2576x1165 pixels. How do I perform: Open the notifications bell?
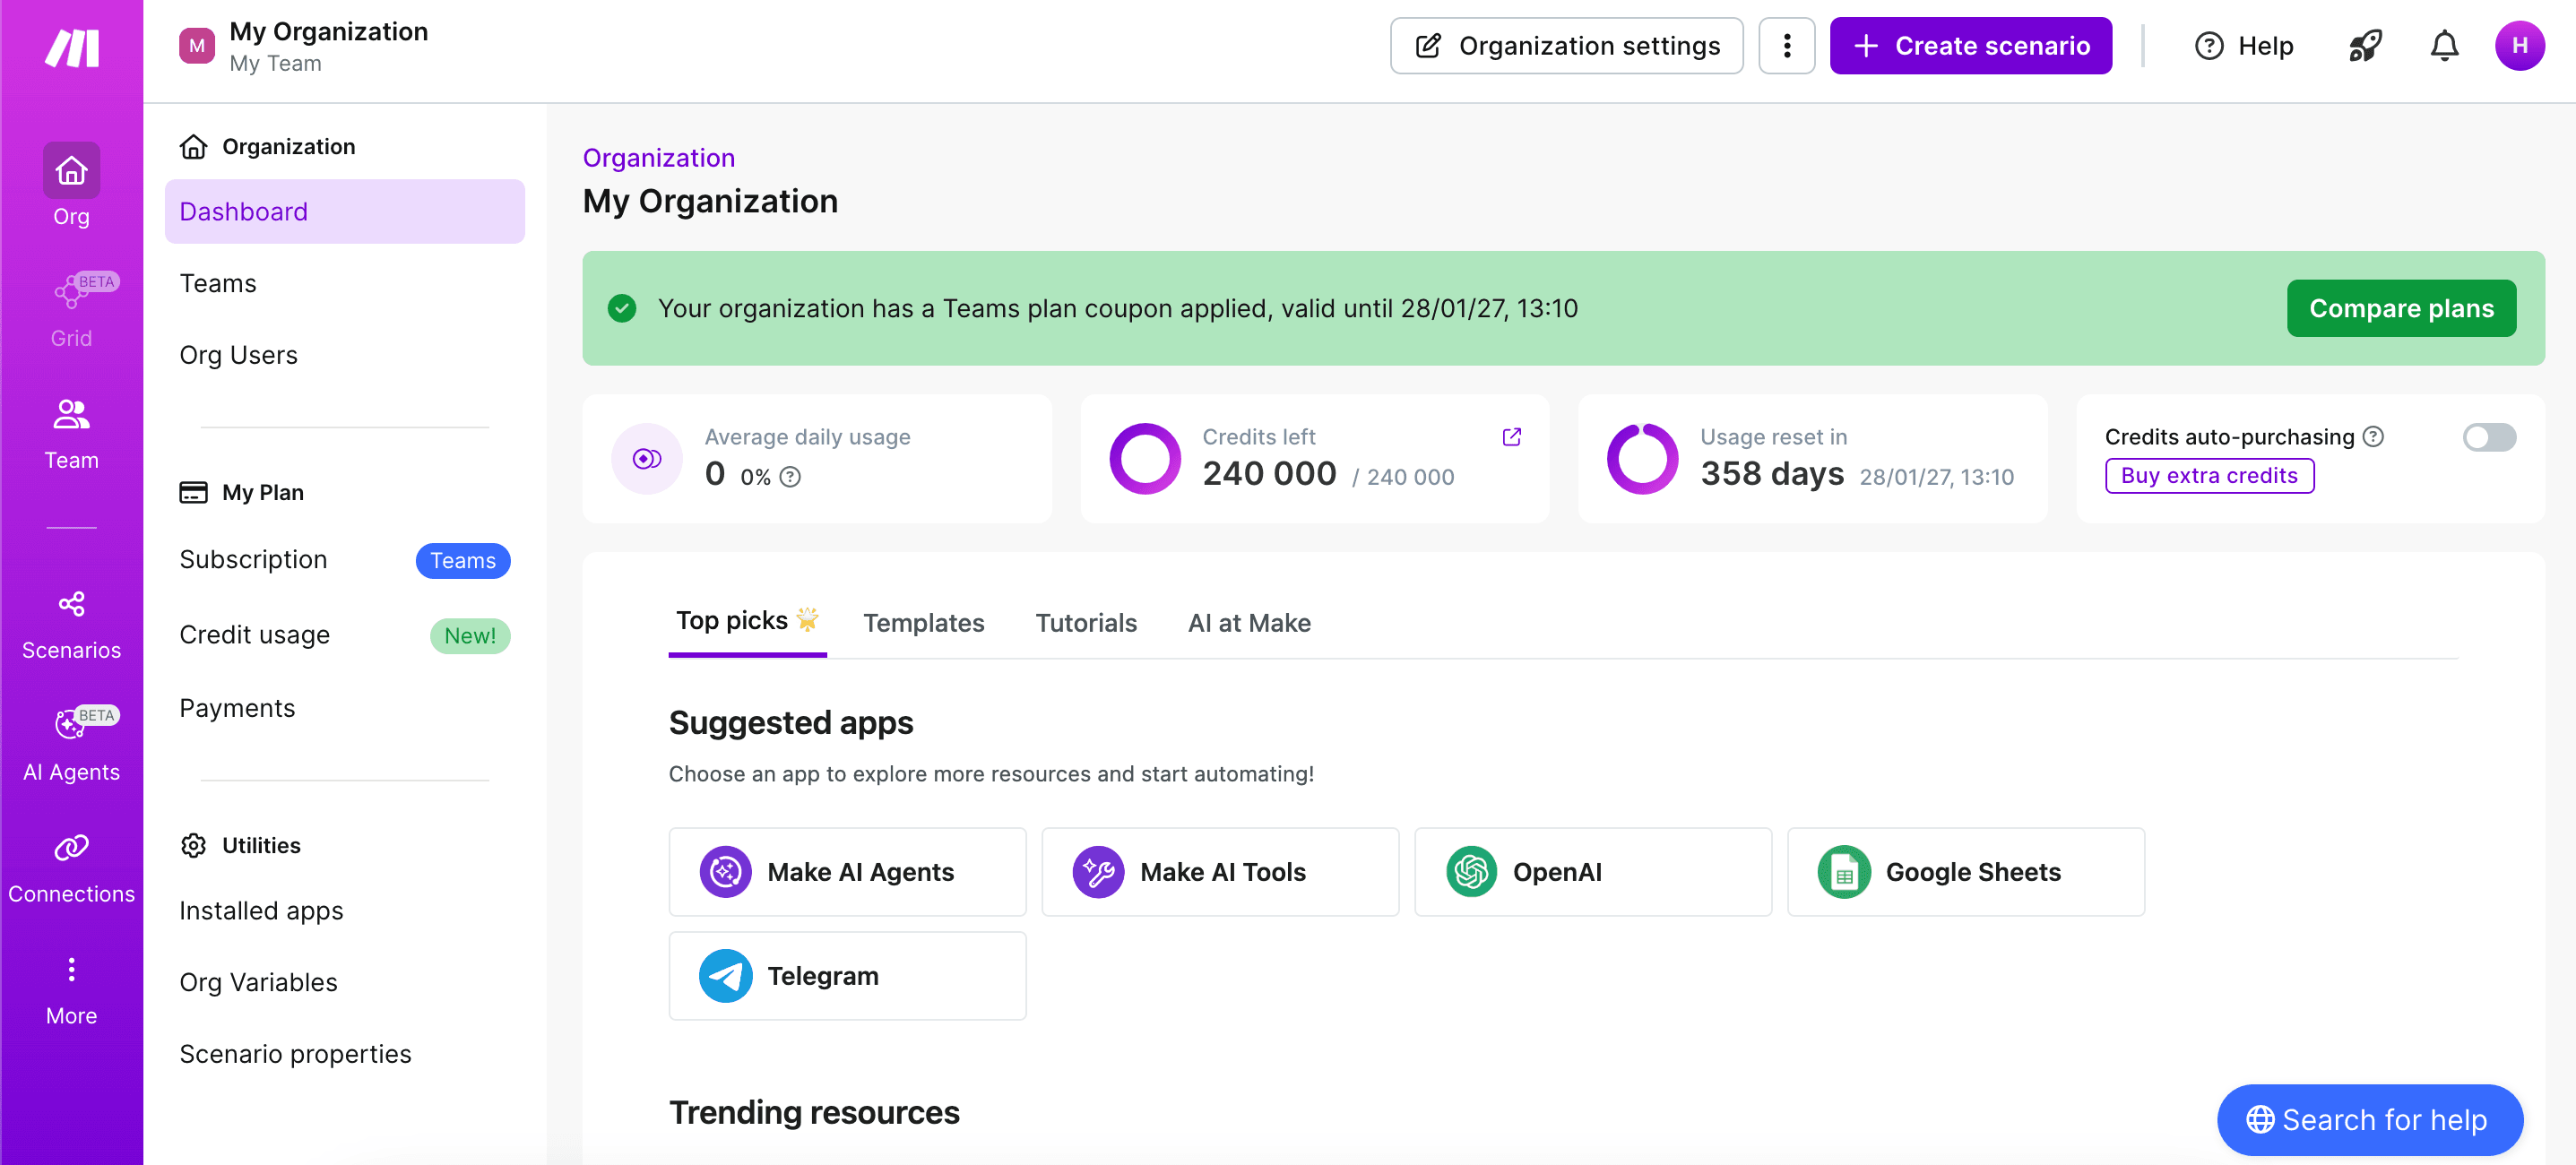(x=2444, y=46)
